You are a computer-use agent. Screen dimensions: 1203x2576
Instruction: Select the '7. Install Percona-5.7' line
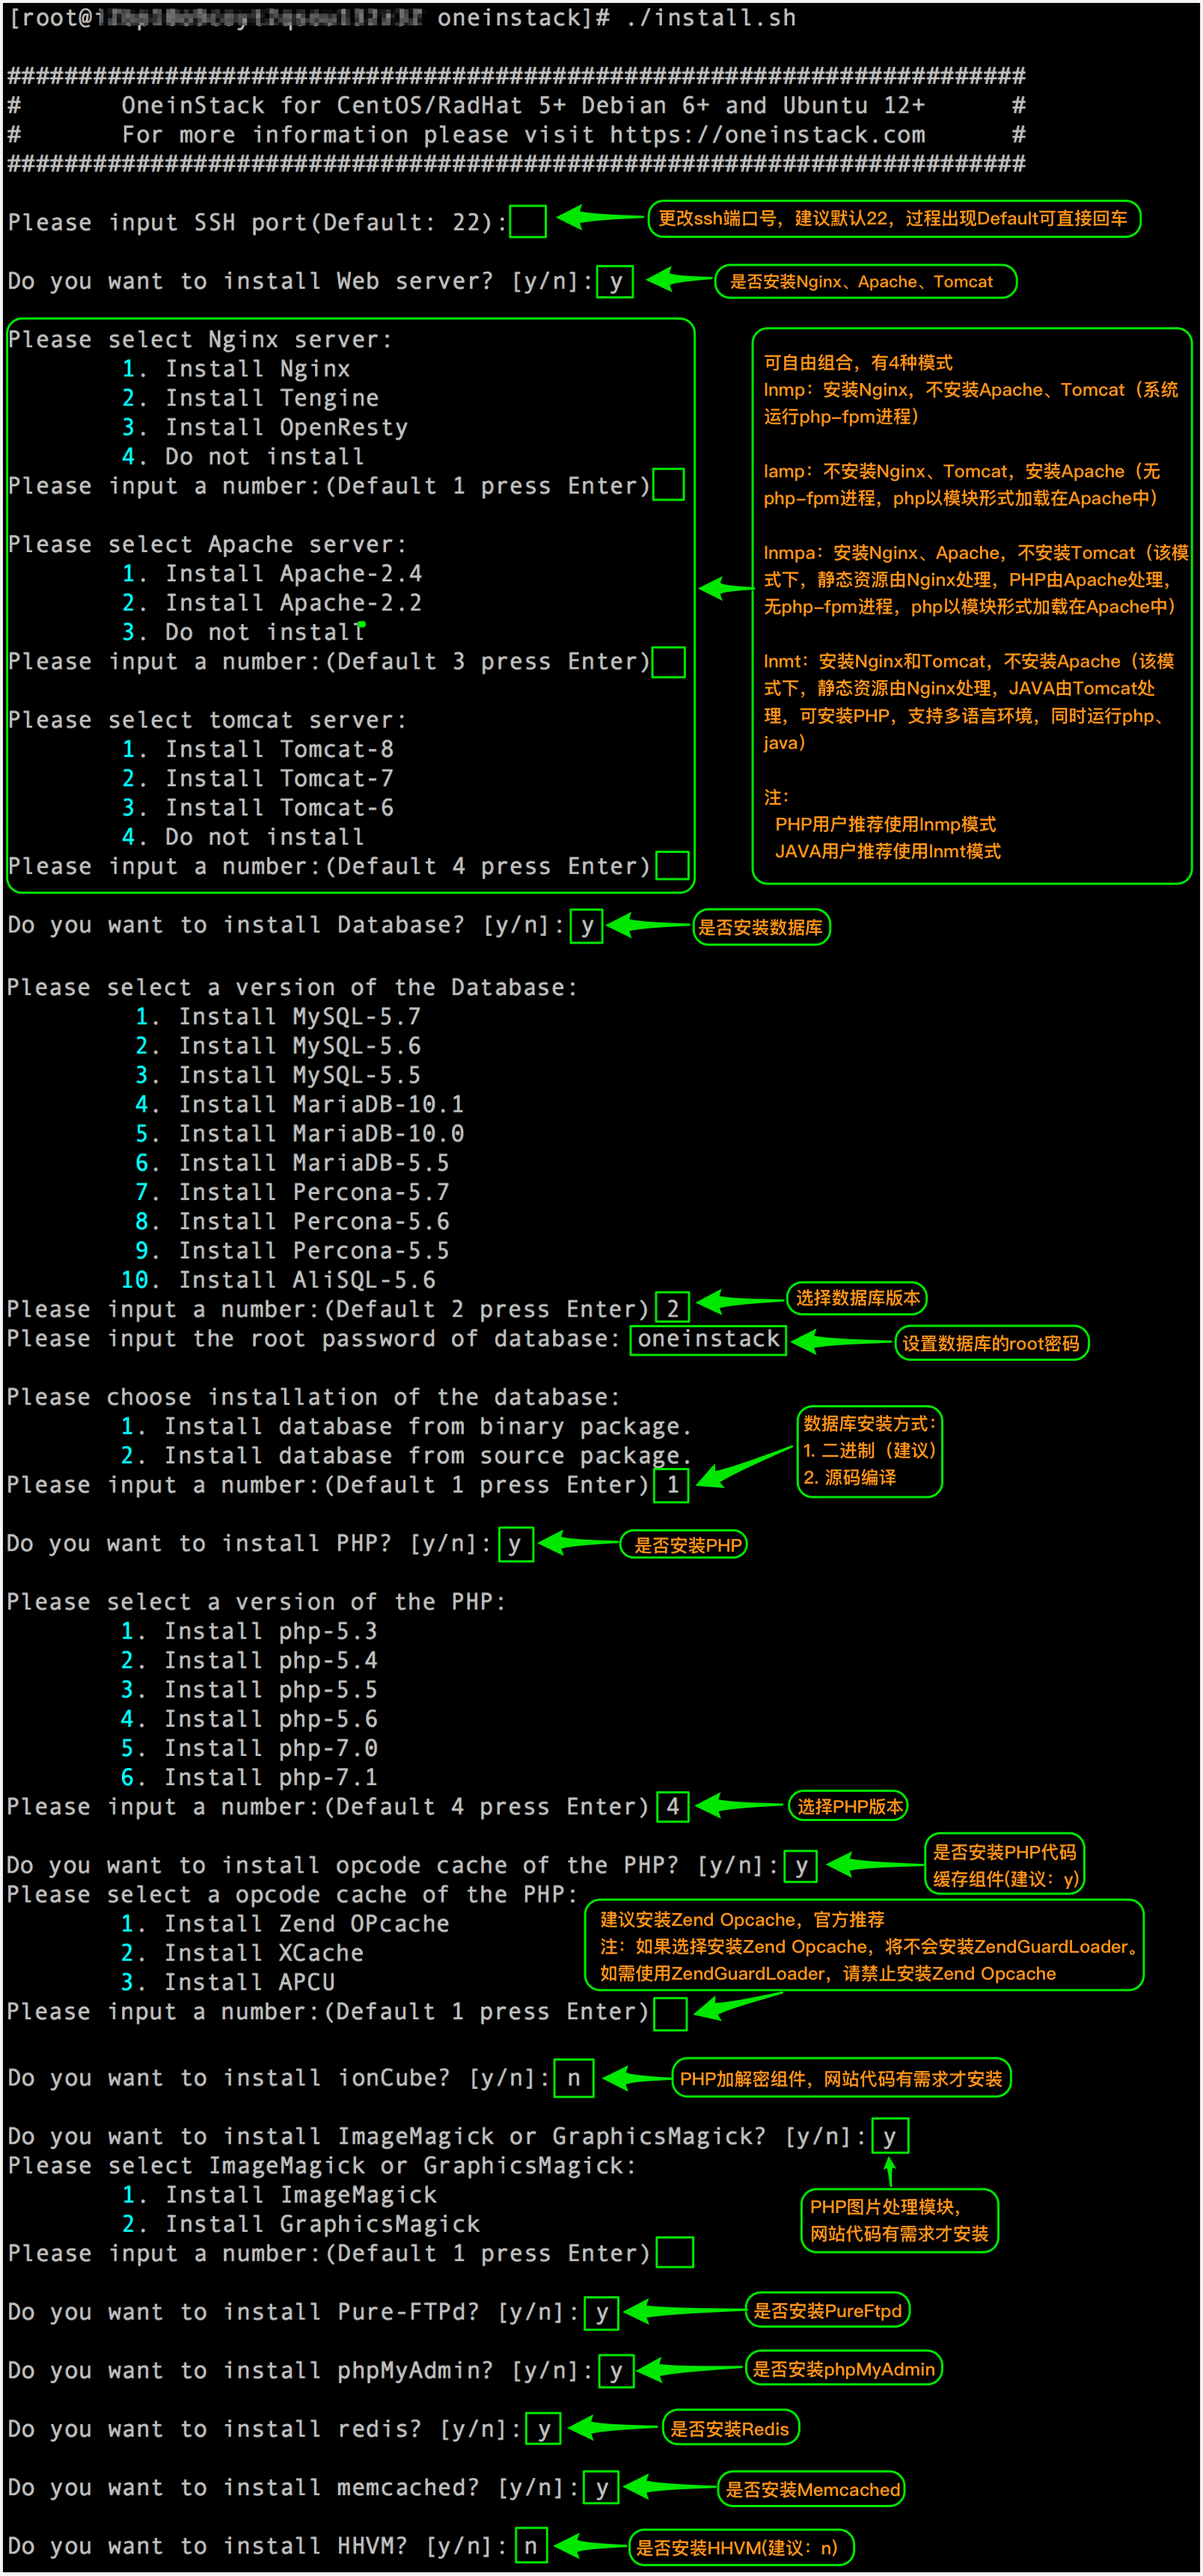pyautogui.click(x=293, y=1192)
